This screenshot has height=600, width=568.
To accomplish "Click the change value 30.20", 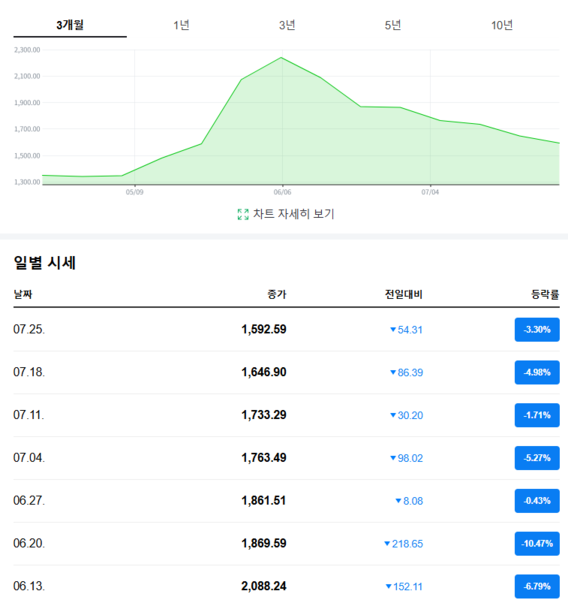I will coord(410,416).
